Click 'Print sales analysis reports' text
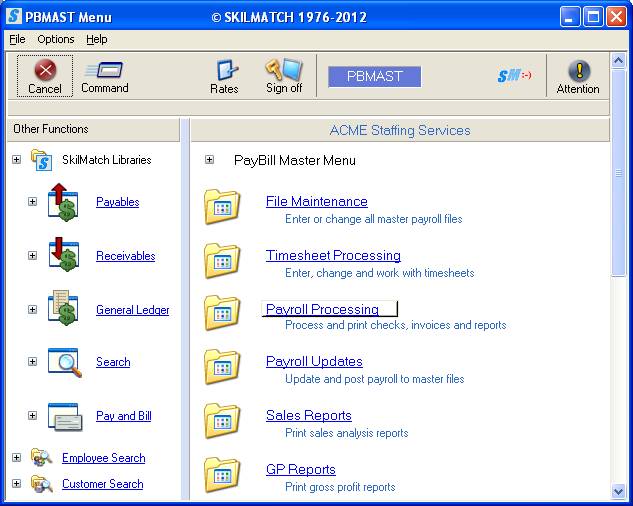 (346, 433)
